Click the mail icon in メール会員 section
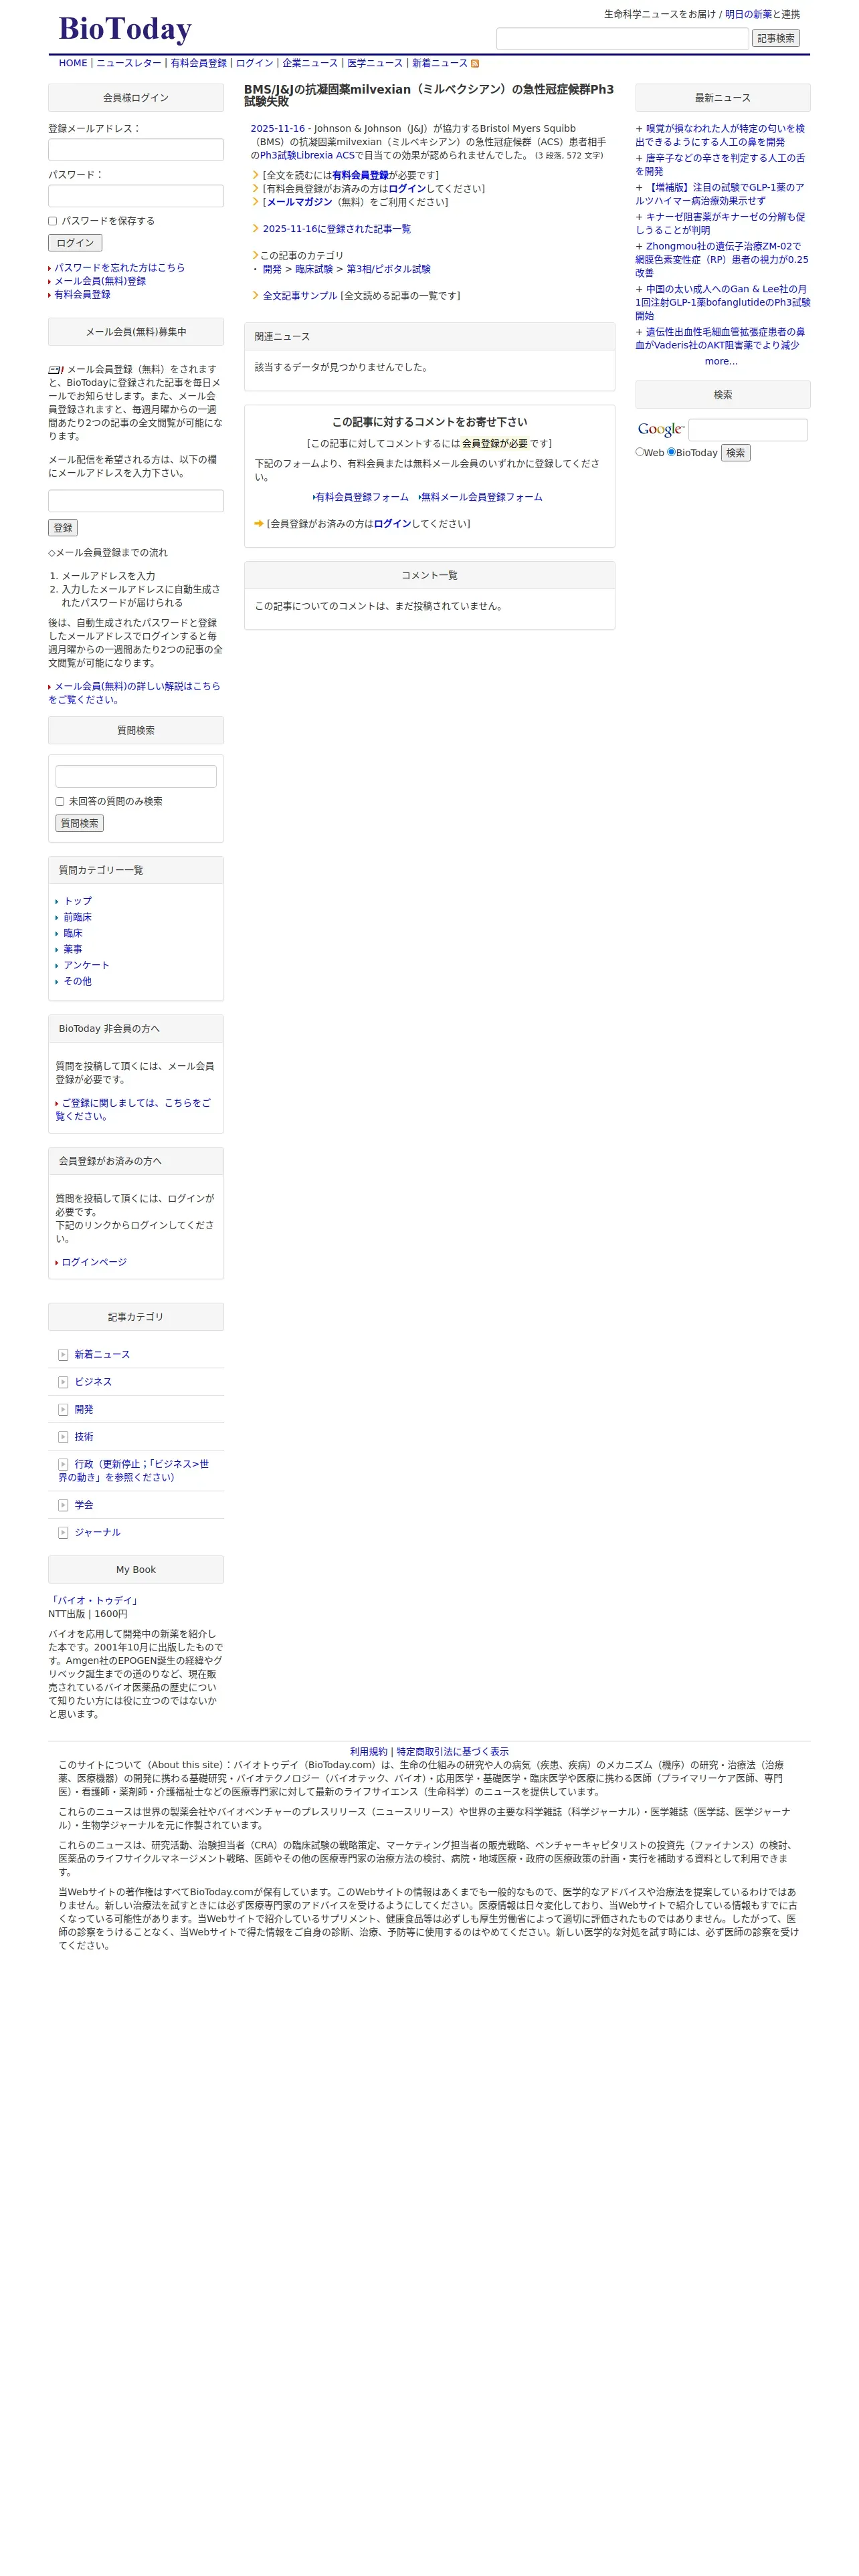The image size is (859, 2576). (56, 370)
